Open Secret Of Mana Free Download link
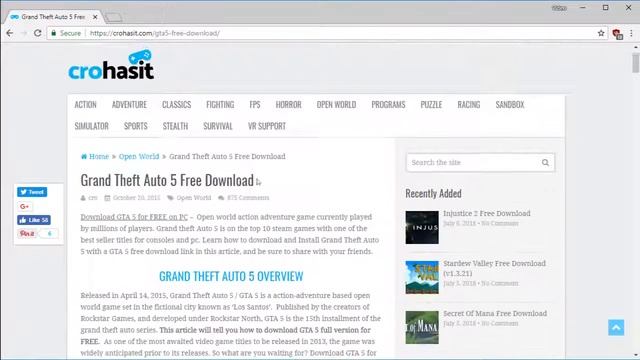The height and width of the screenshot is (360, 640). point(495,313)
